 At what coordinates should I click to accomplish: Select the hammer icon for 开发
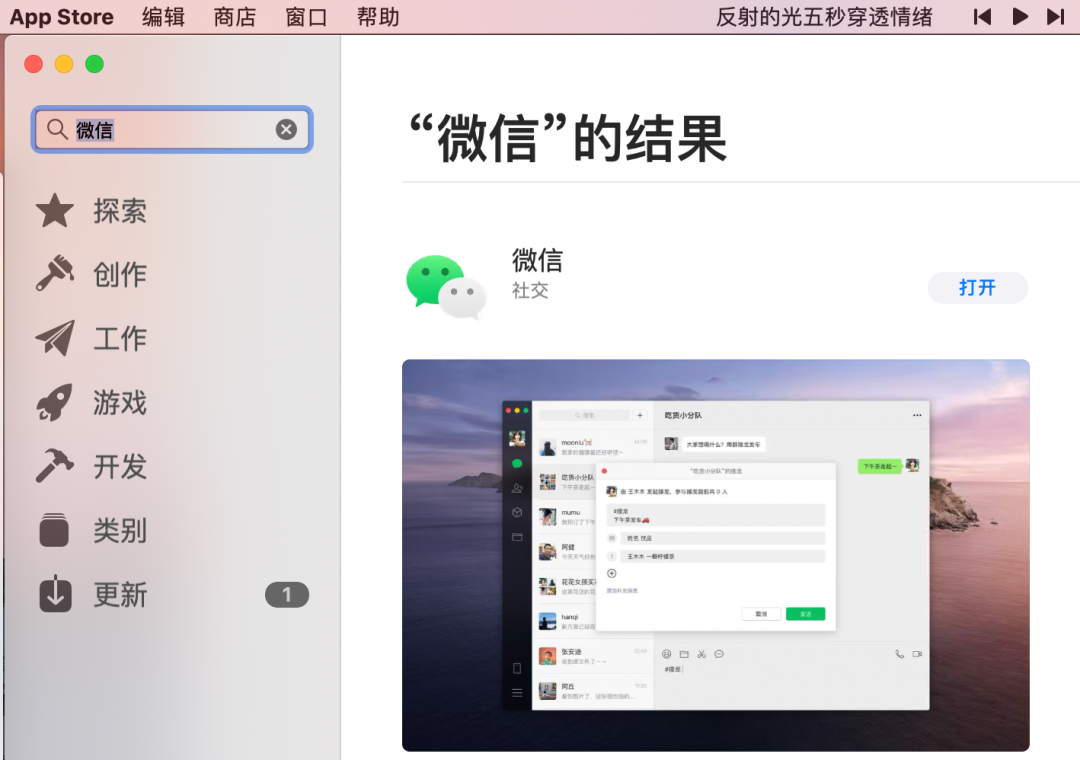click(55, 466)
